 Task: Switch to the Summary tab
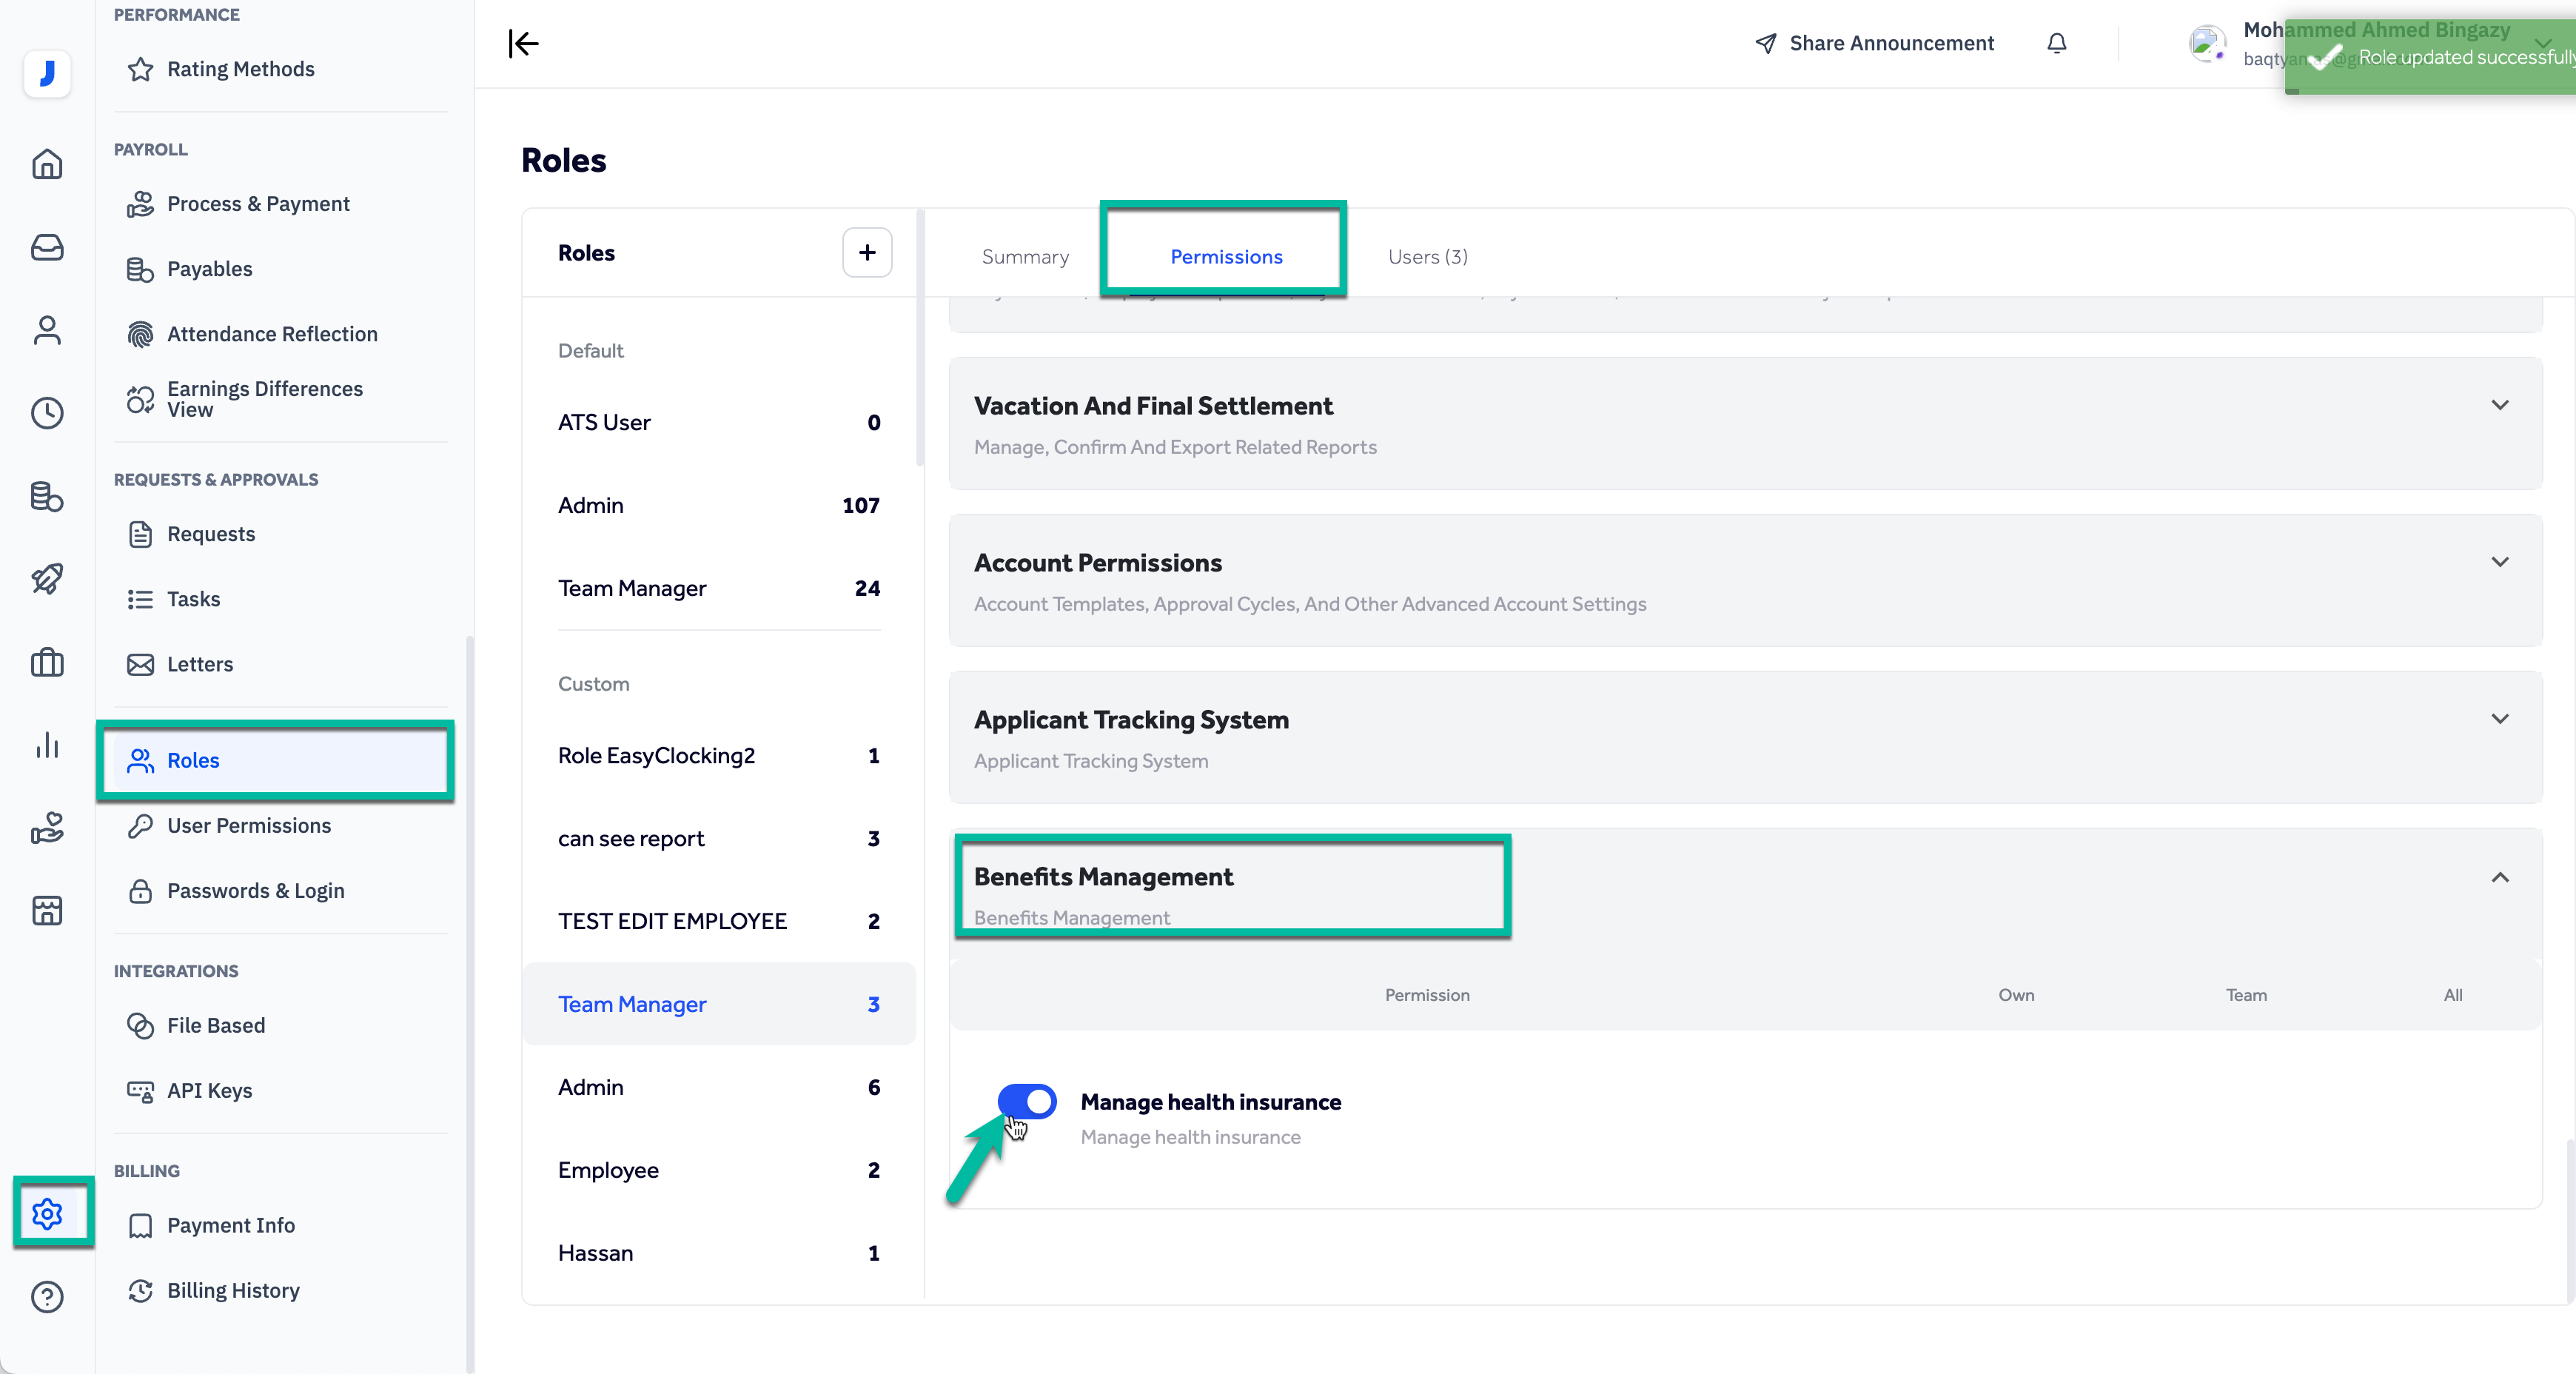click(1024, 255)
